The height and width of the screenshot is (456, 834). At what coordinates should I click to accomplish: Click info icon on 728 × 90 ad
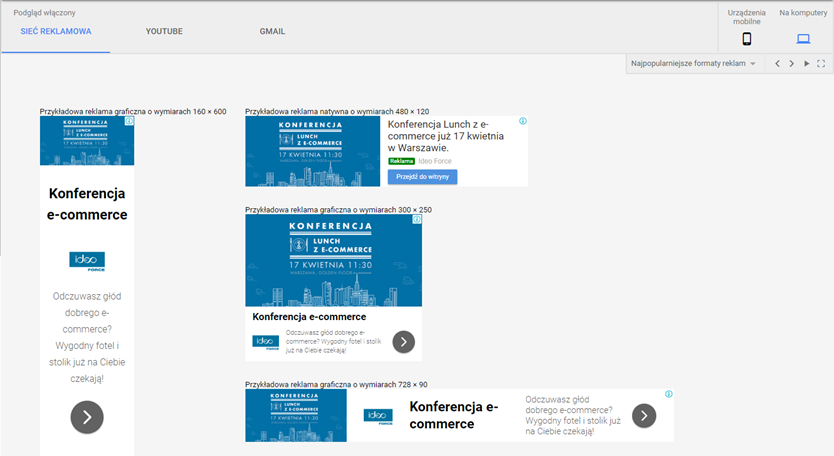point(668,394)
